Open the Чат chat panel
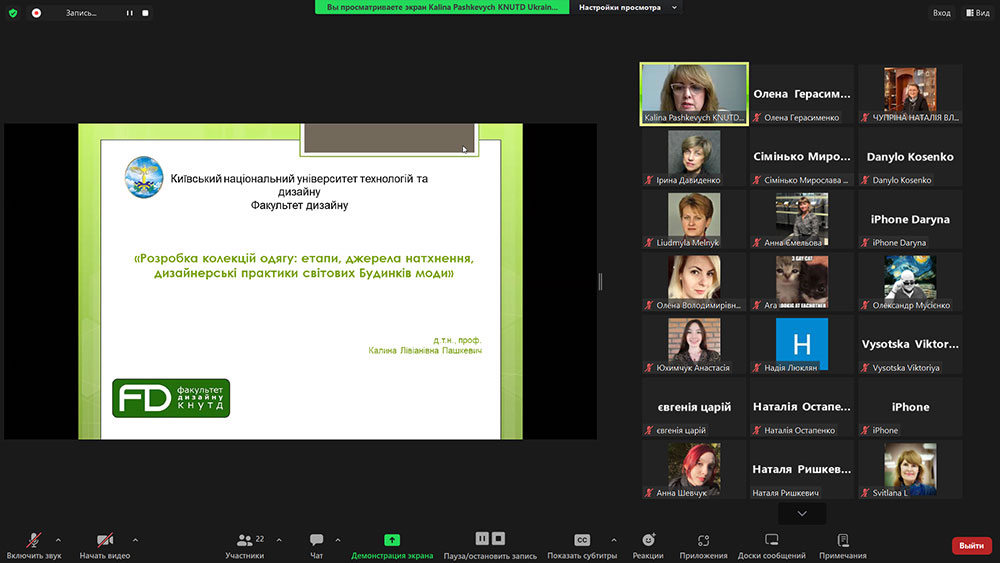Image resolution: width=1000 pixels, height=563 pixels. [x=316, y=546]
